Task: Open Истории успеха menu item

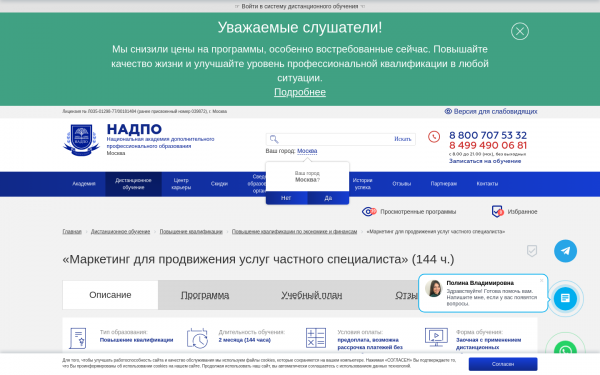Action: 362,184
